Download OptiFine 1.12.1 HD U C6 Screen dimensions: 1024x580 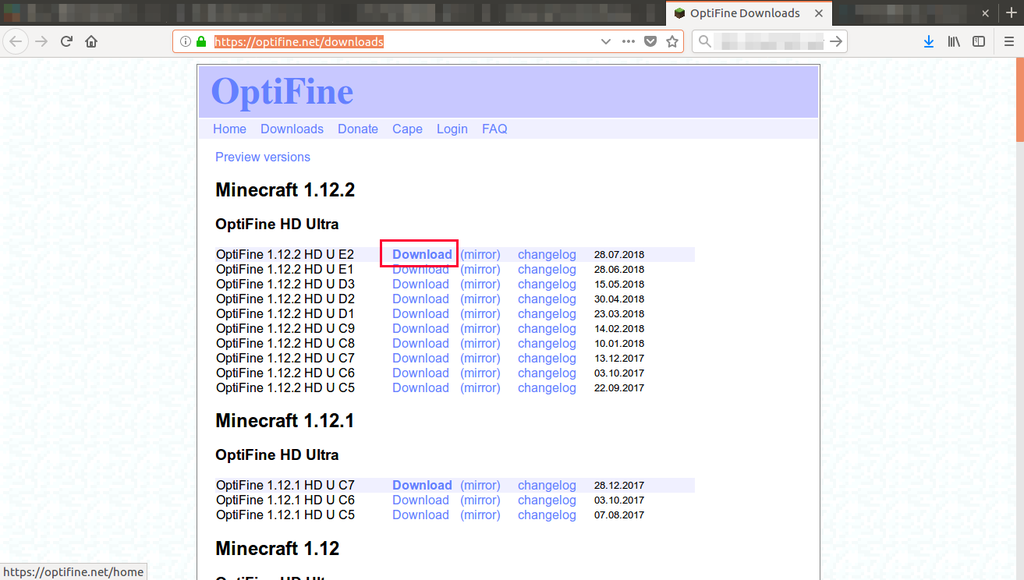(x=421, y=500)
